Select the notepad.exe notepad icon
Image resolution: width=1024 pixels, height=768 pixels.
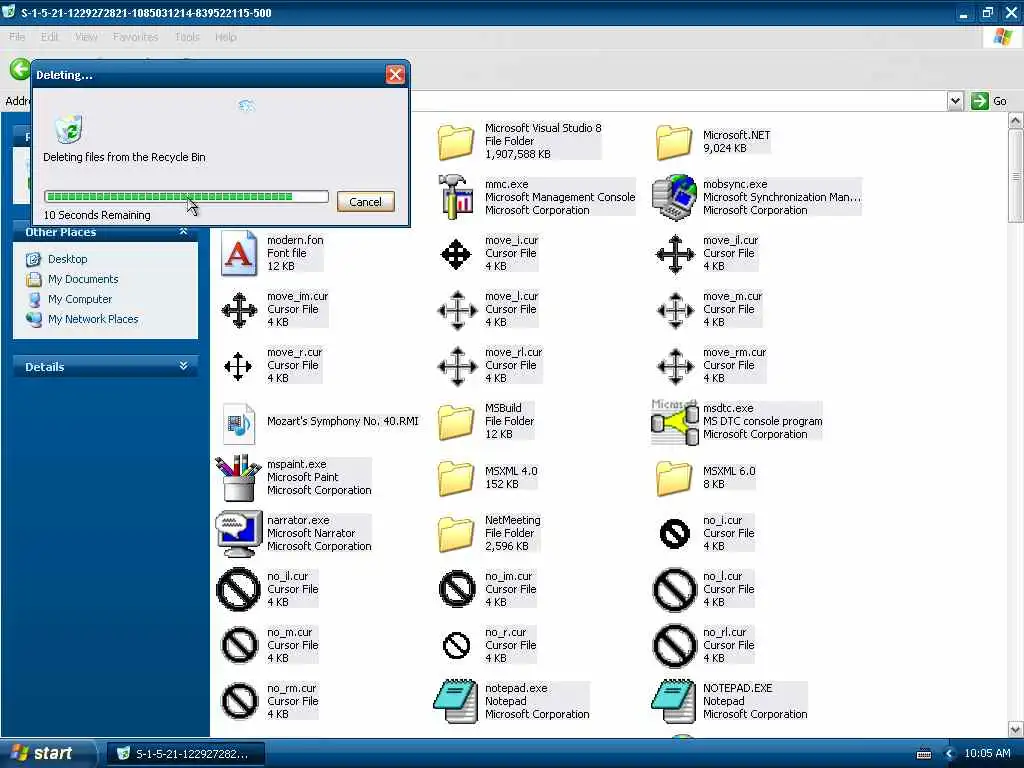coord(456,701)
